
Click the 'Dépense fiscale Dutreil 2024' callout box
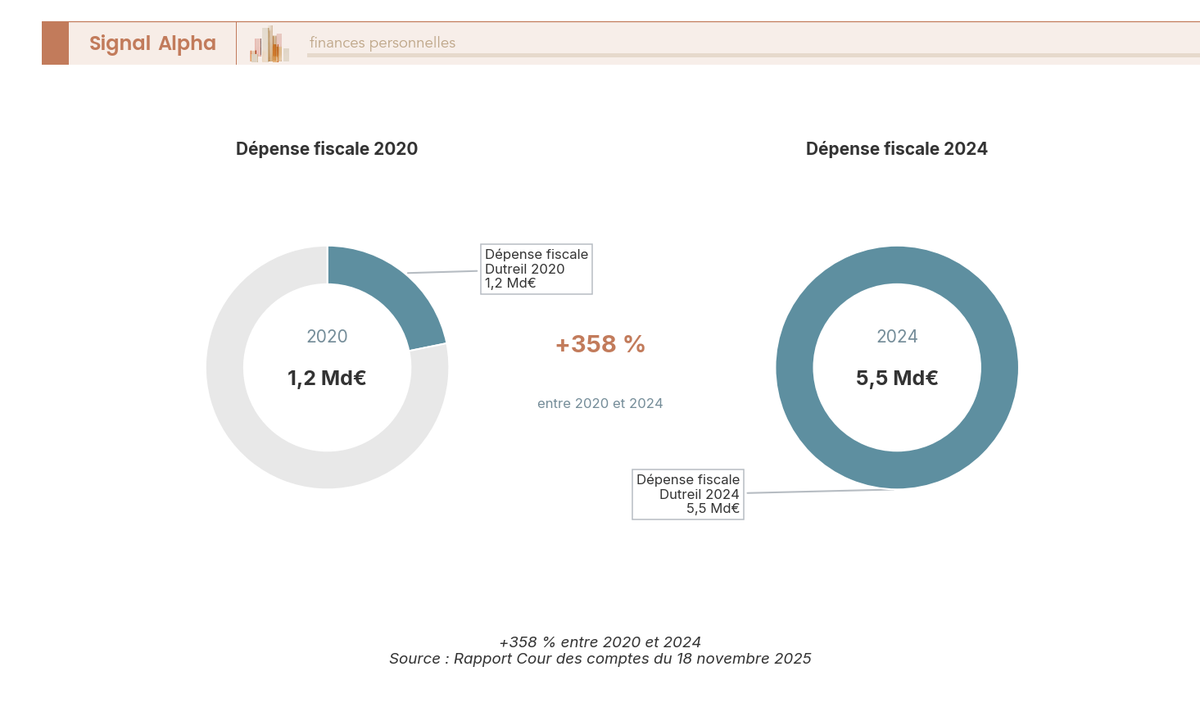(688, 494)
